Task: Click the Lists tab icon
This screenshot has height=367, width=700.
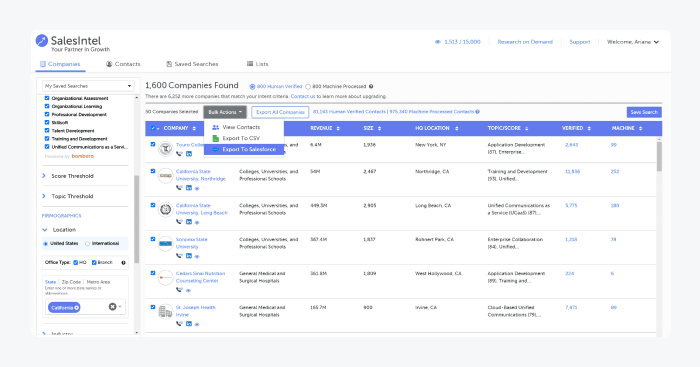Action: (x=250, y=64)
